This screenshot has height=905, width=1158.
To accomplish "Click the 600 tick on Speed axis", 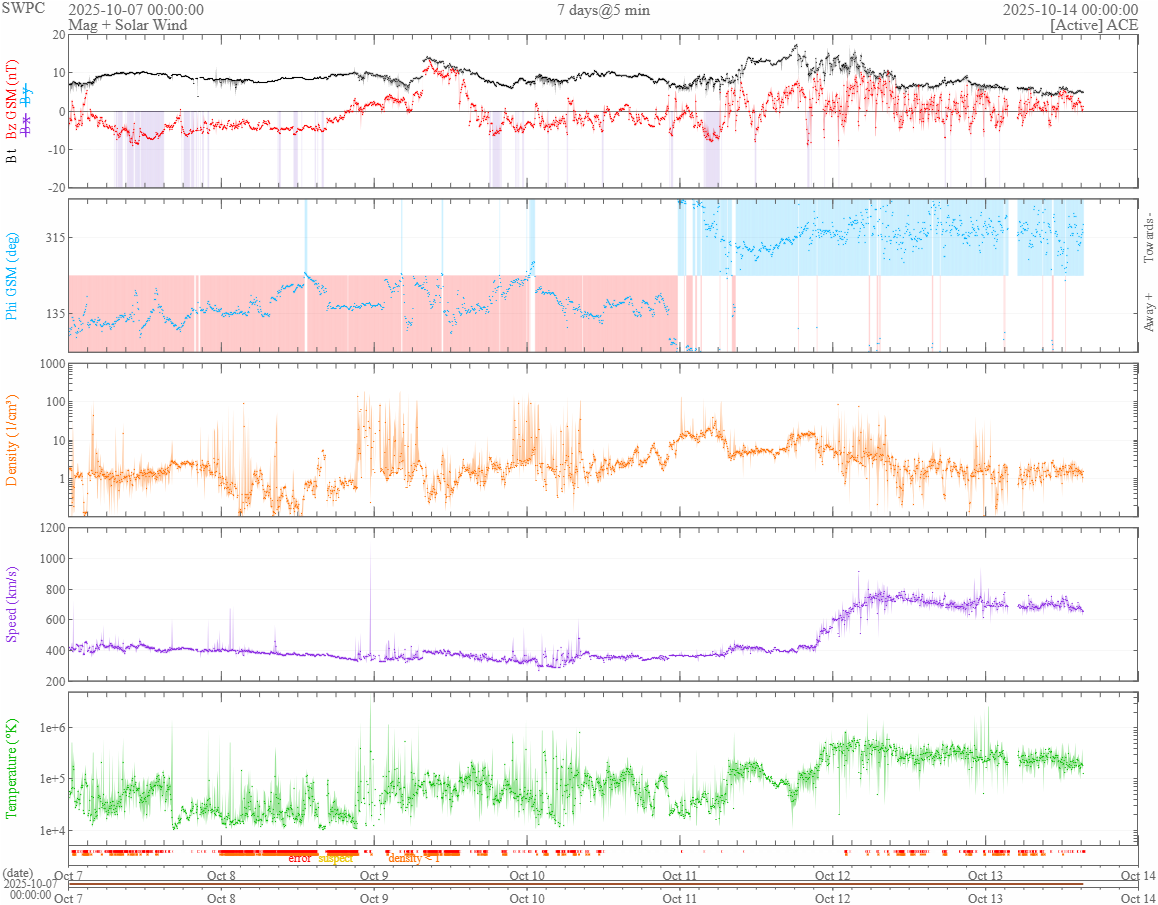I will [55, 620].
